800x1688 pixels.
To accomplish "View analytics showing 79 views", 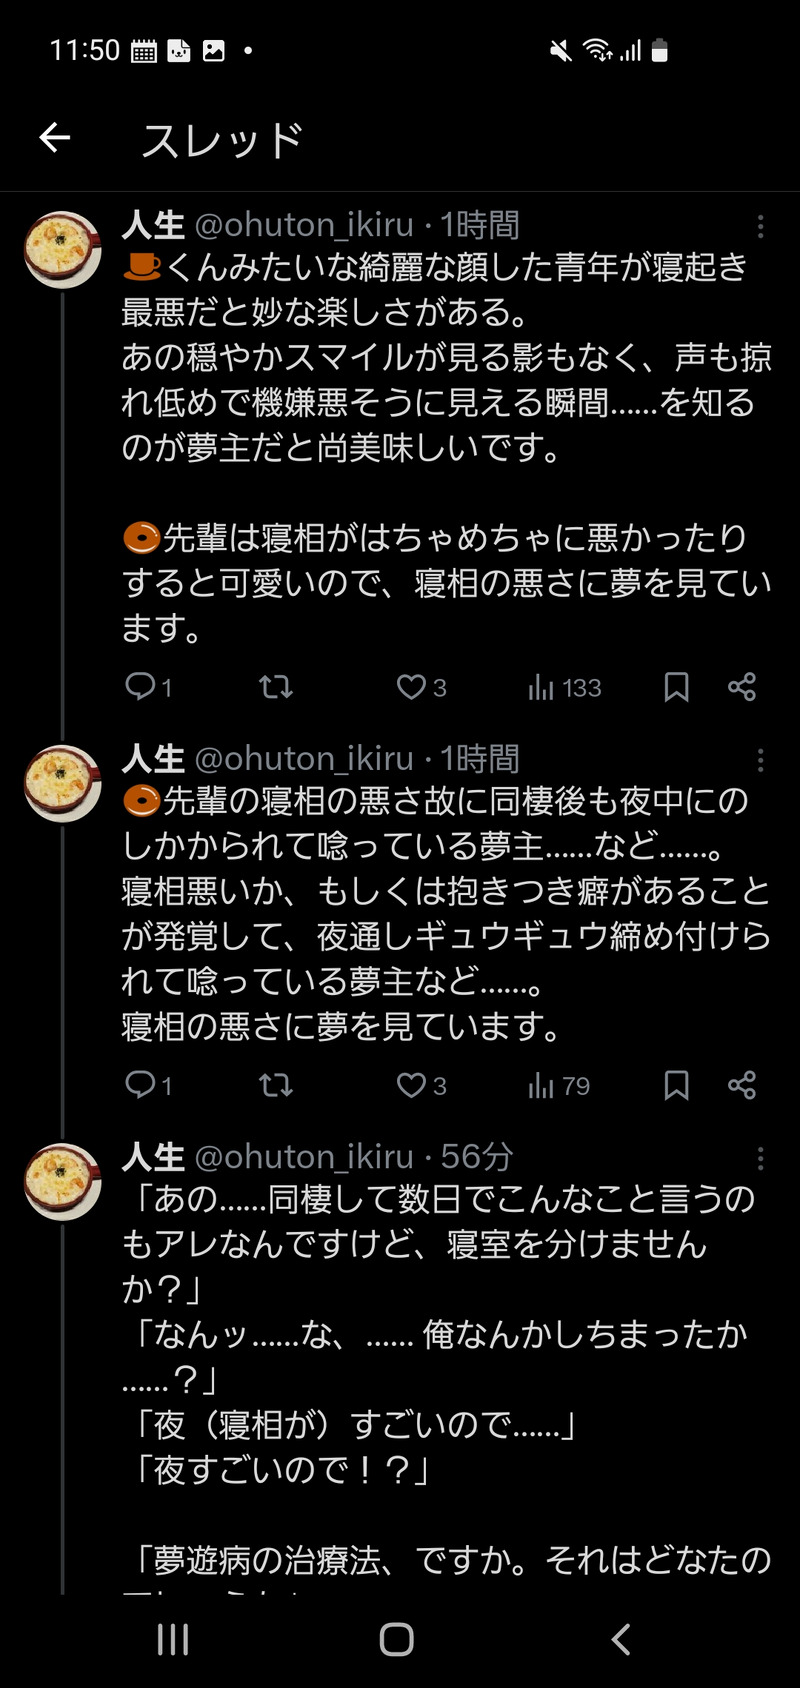I will [x=559, y=1085].
